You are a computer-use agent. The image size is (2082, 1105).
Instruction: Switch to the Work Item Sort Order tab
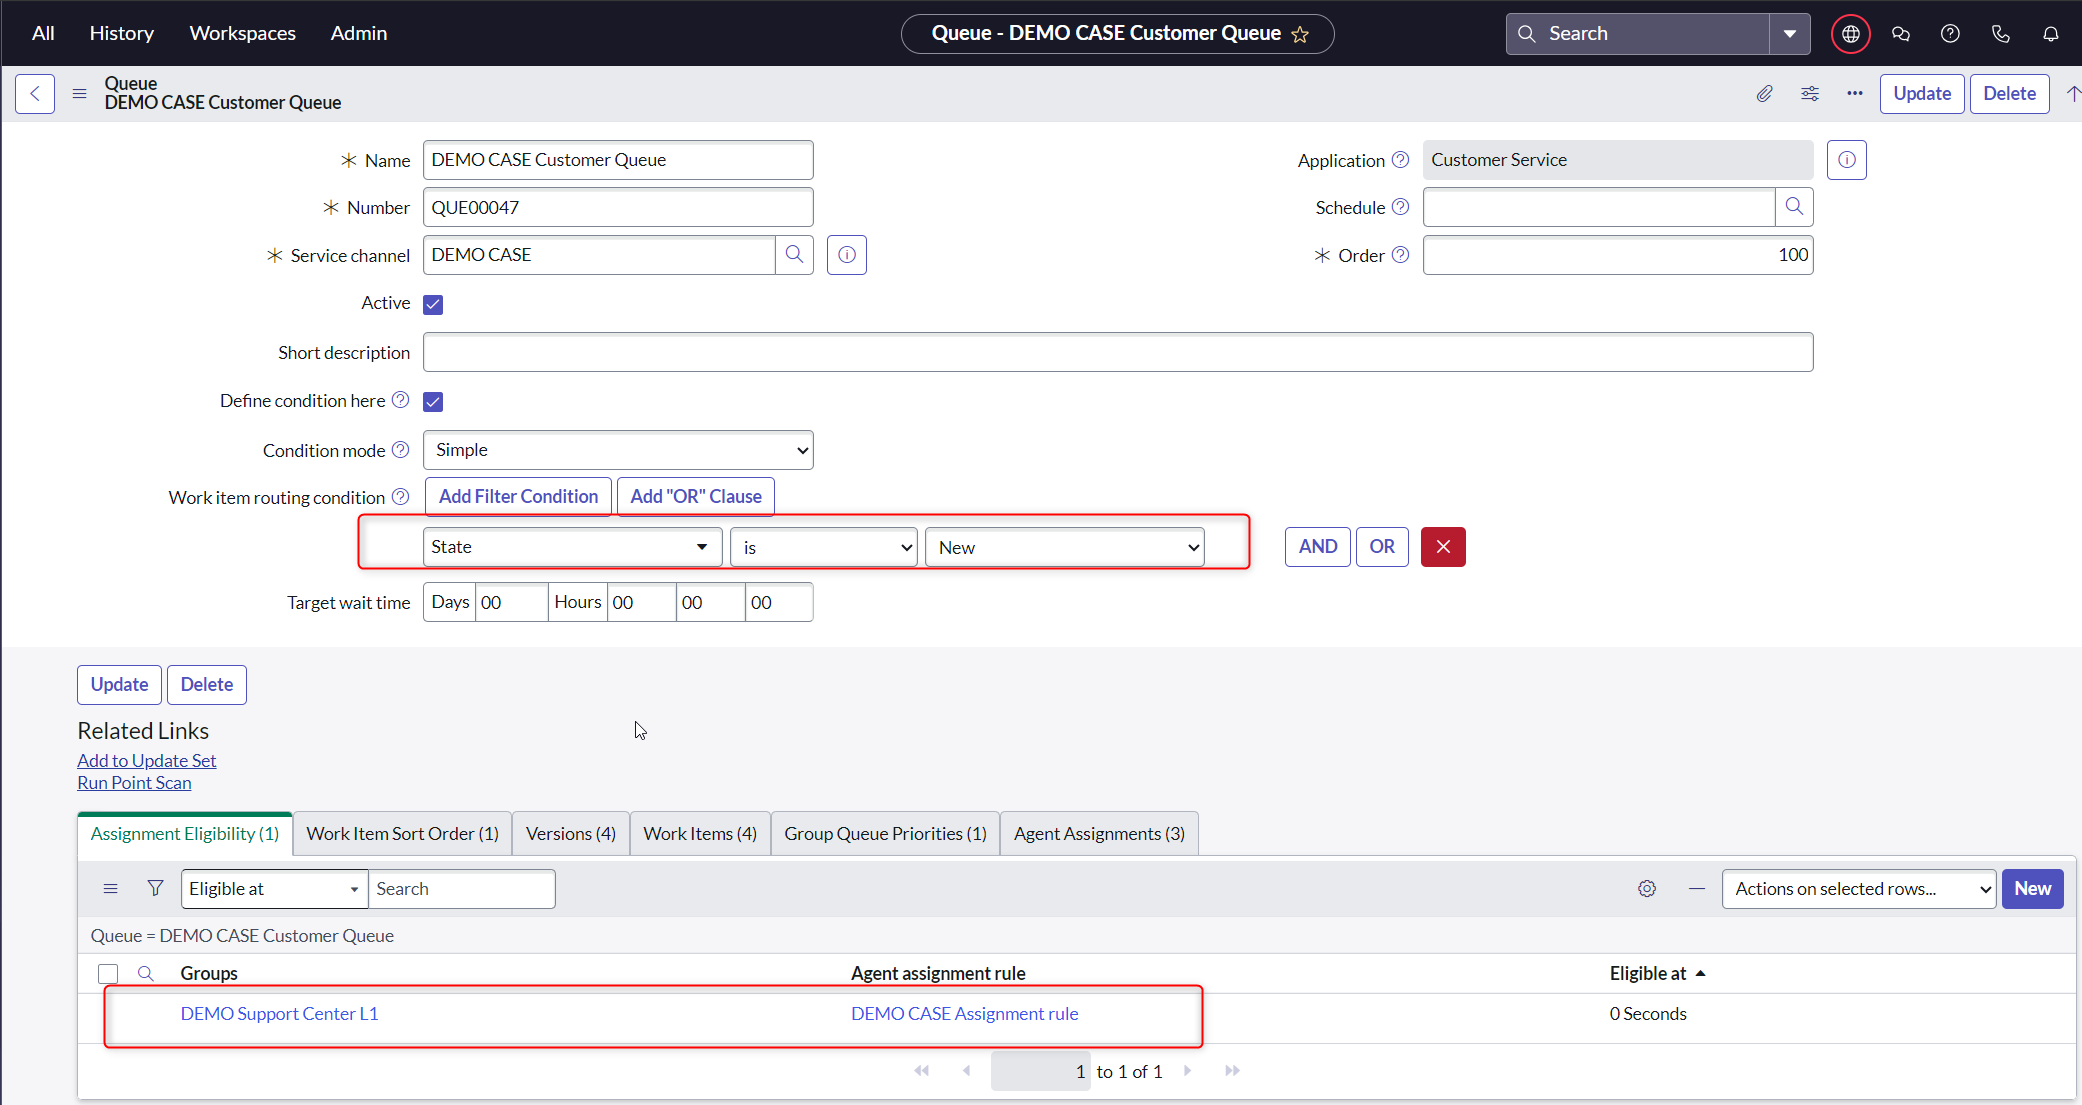pyautogui.click(x=402, y=834)
